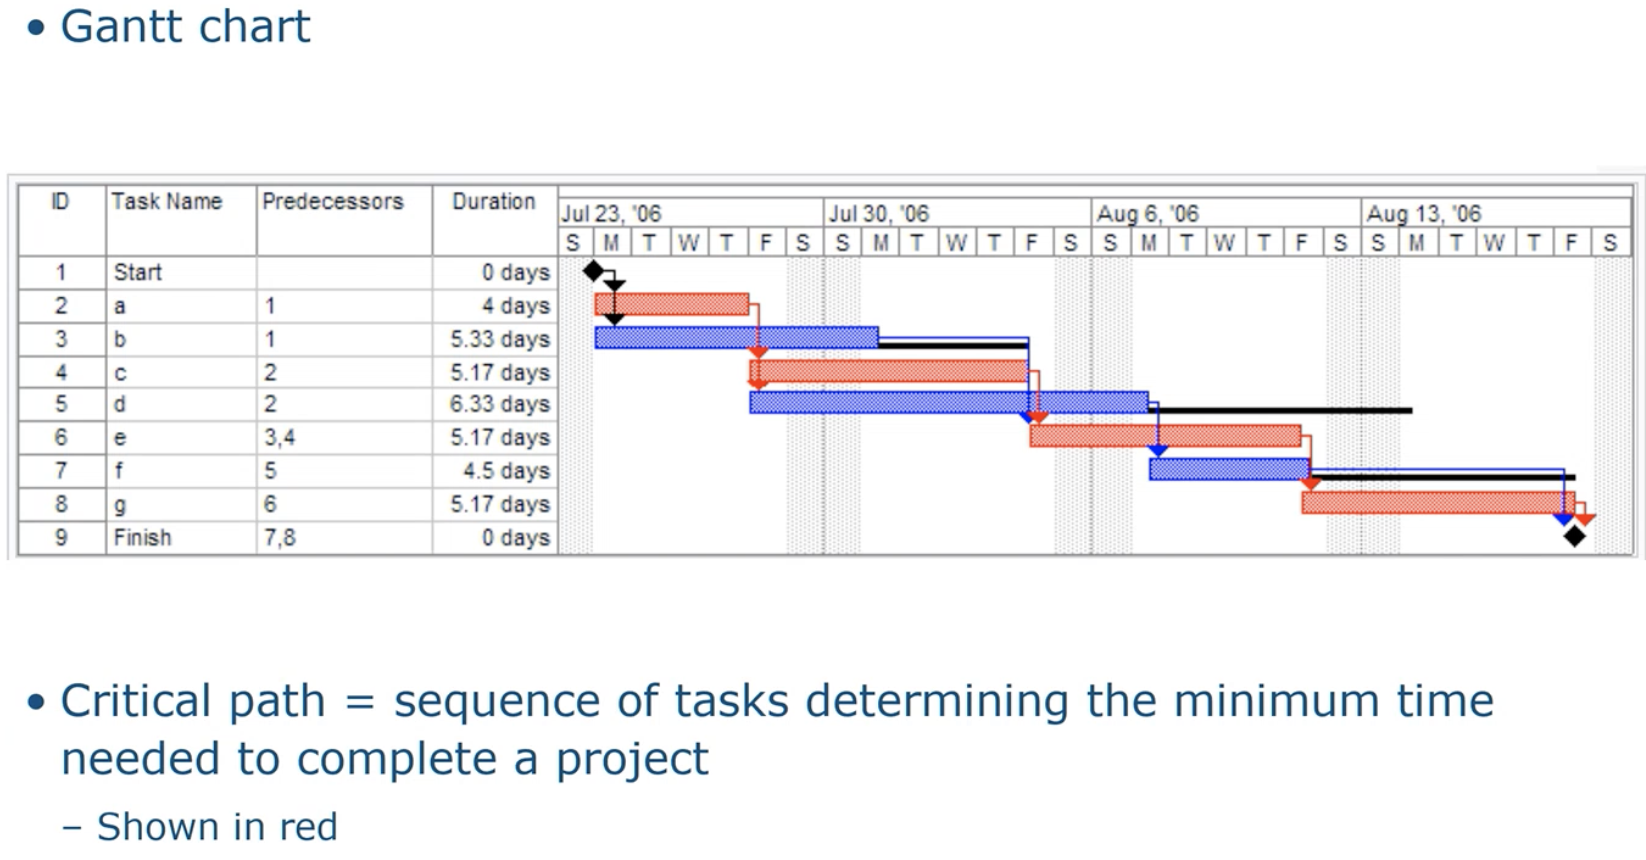Viewport: 1646px width, 860px height.
Task: Select the blue bar for task b
Action: [737, 337]
